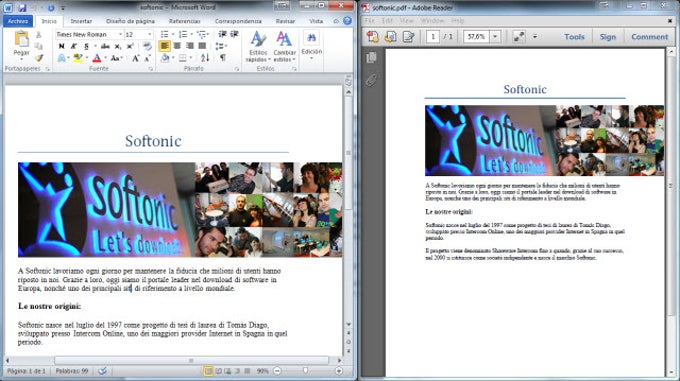Open Estilos rápidos gallery

tap(258, 46)
